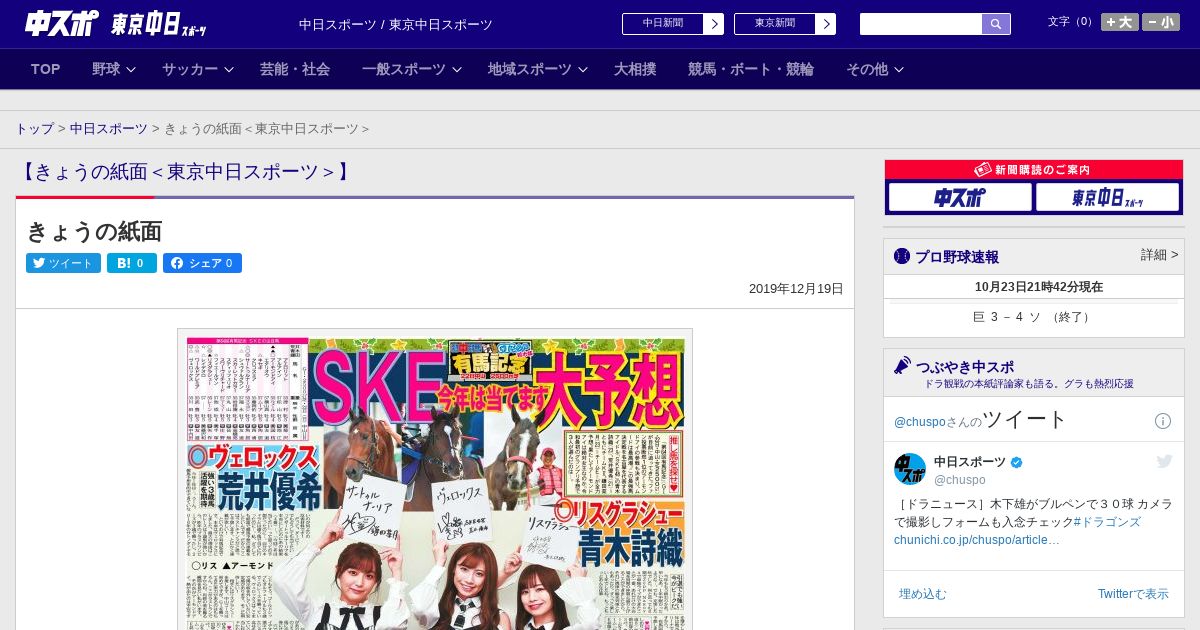Expand the 一般スポーツ menu
The image size is (1200, 630).
412,69
